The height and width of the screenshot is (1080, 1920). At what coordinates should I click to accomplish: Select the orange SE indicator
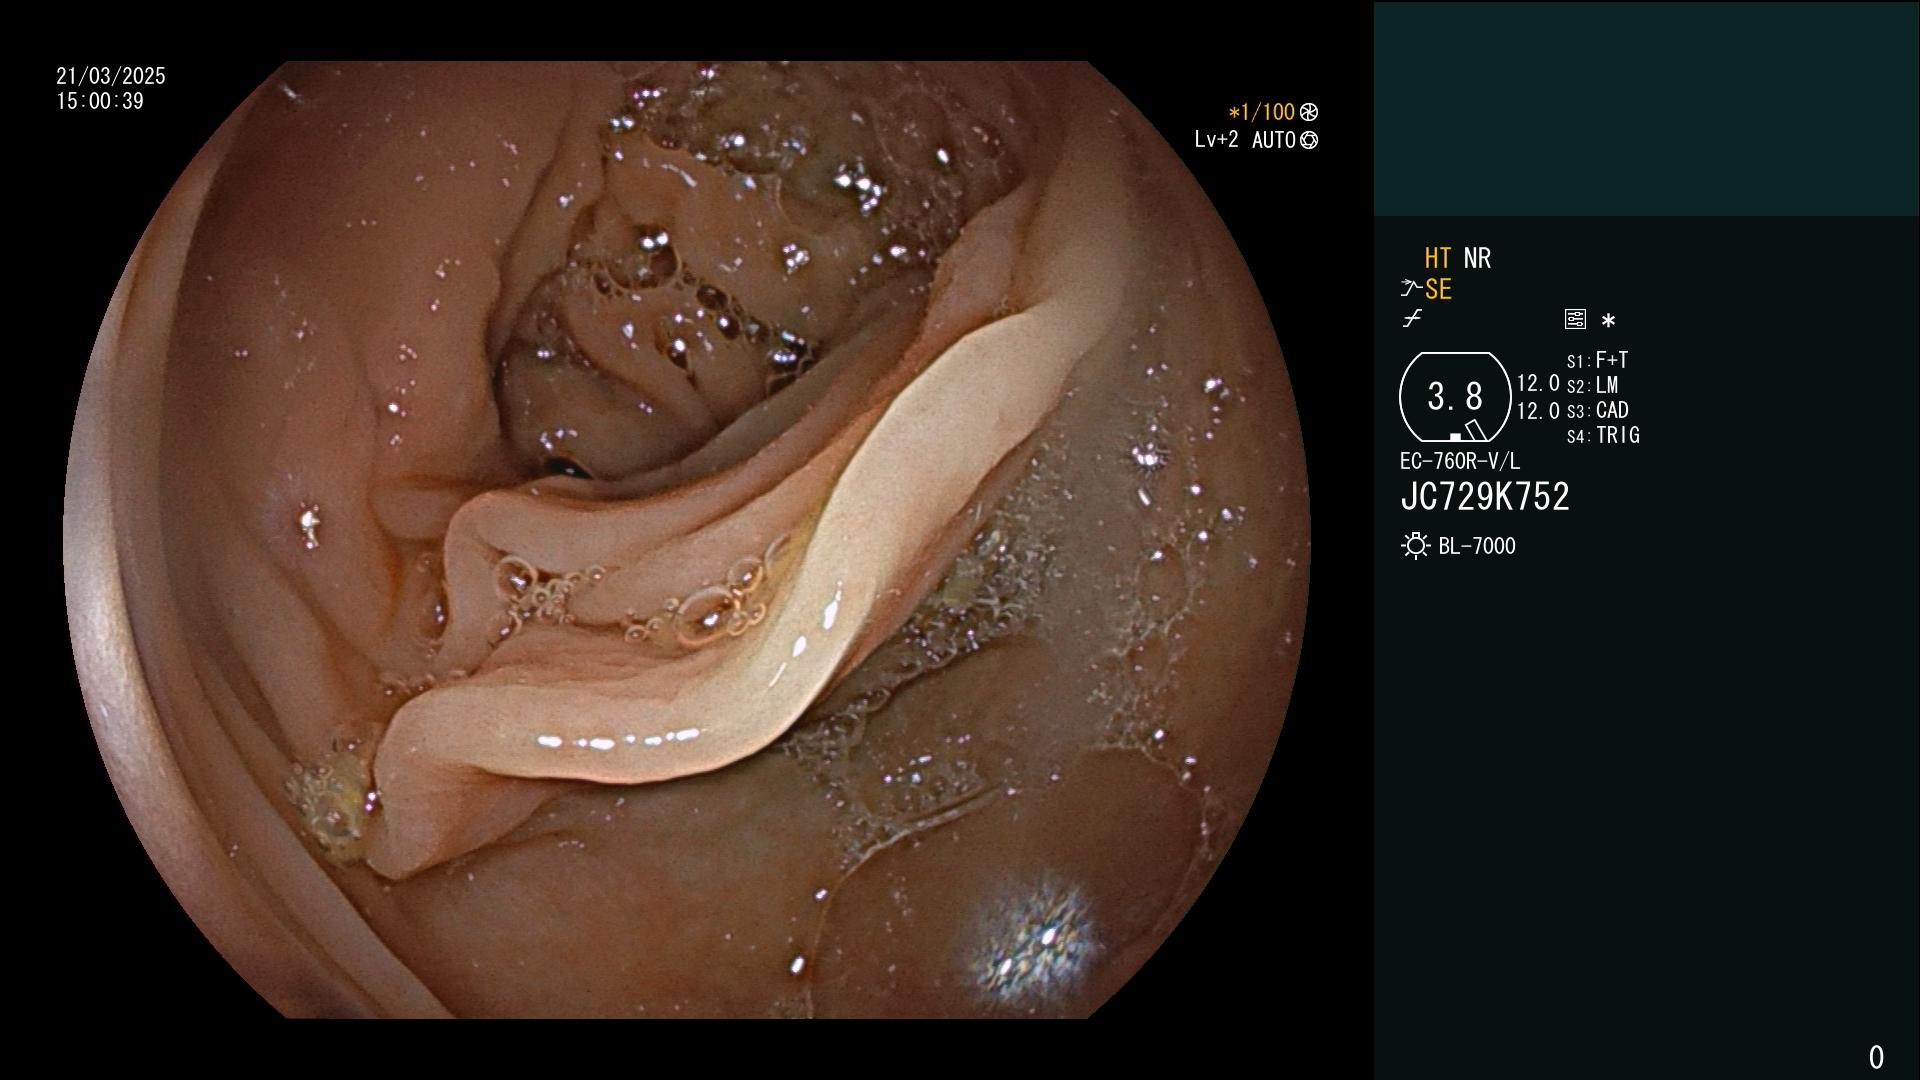pos(1438,290)
